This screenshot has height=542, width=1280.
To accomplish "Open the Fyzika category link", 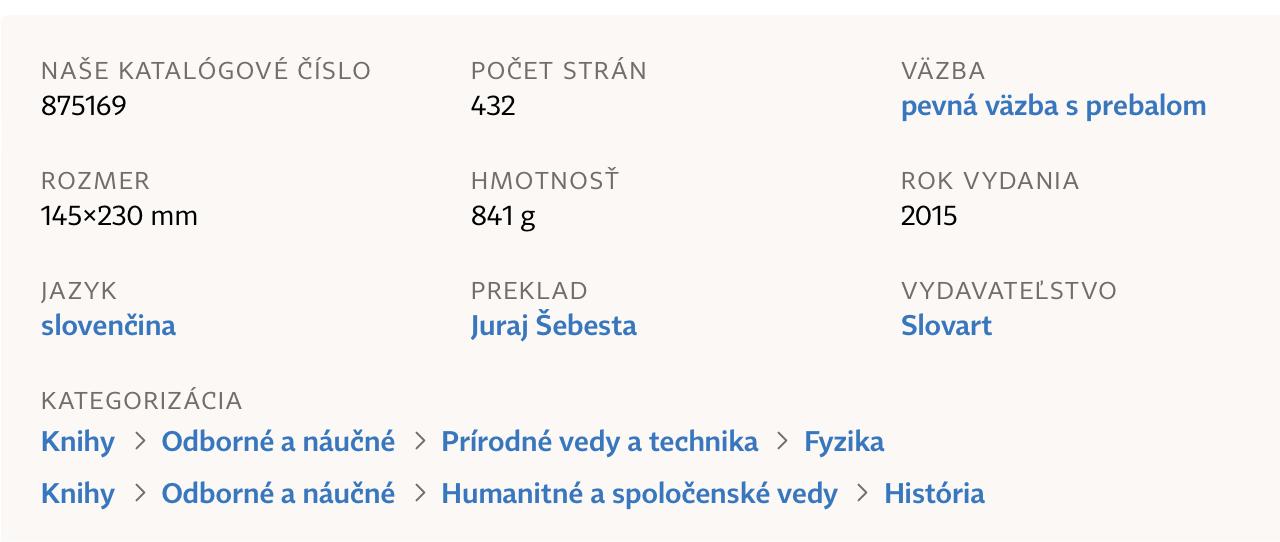I will (844, 442).
